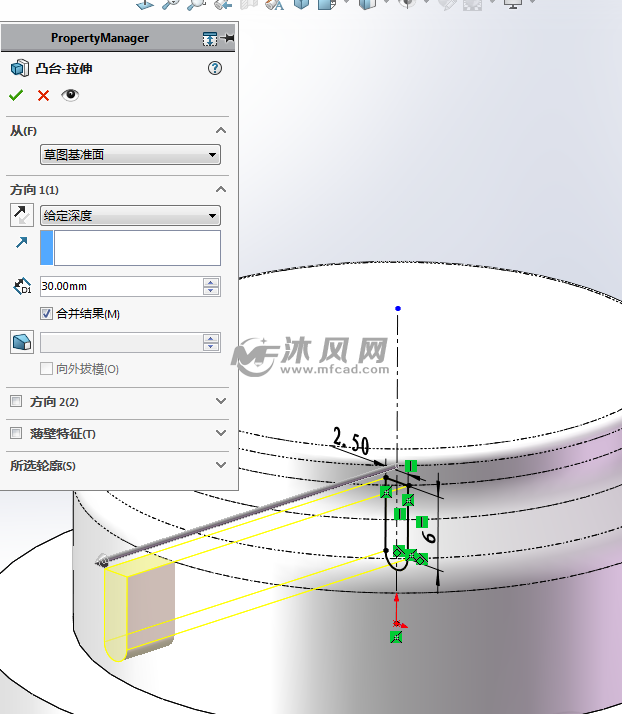622x714 pixels.
Task: Toggle detailed preview eye icon
Action: pyautogui.click(x=70, y=95)
